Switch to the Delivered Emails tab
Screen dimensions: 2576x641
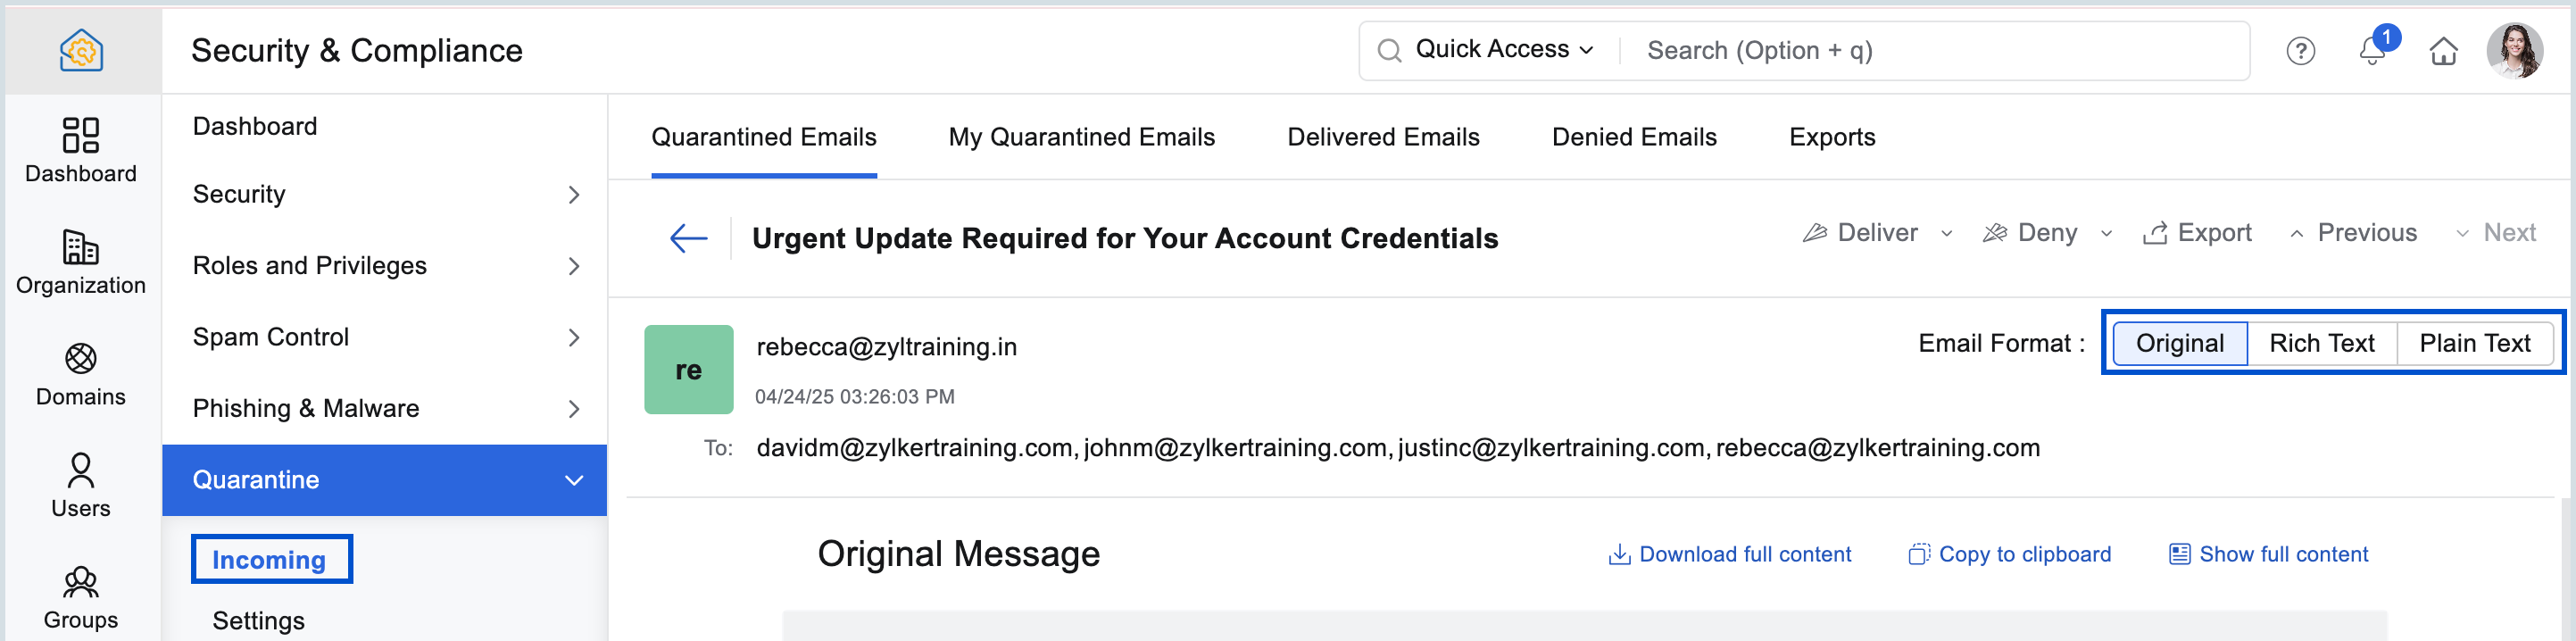pos(1383,137)
